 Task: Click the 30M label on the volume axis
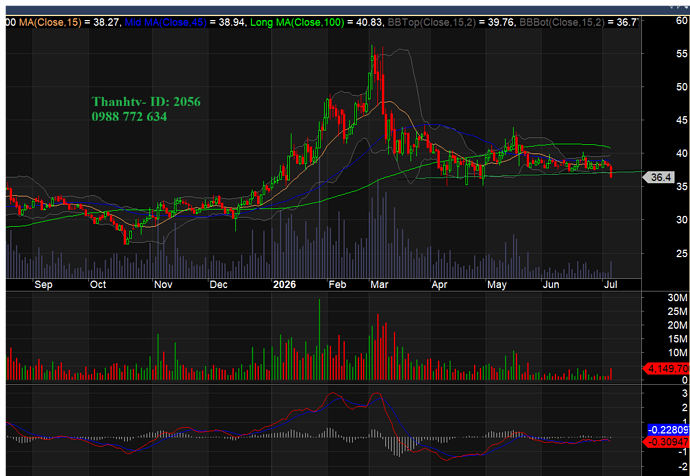677,298
